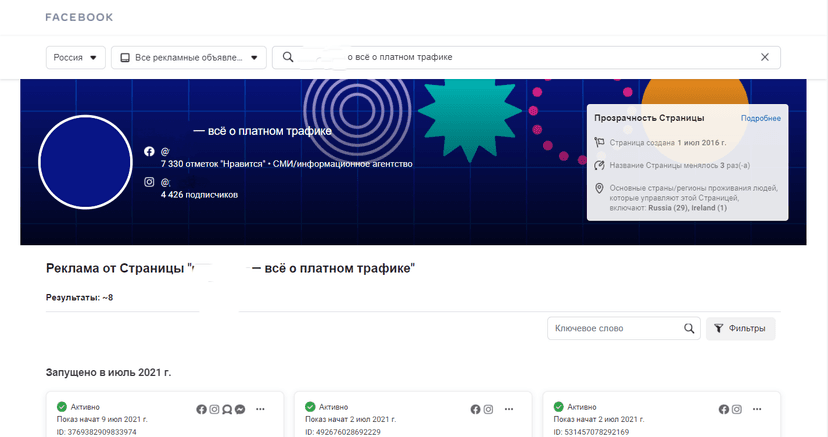The width and height of the screenshot is (828, 437).
Task: Open the Фильтры filters button
Action: 740,328
